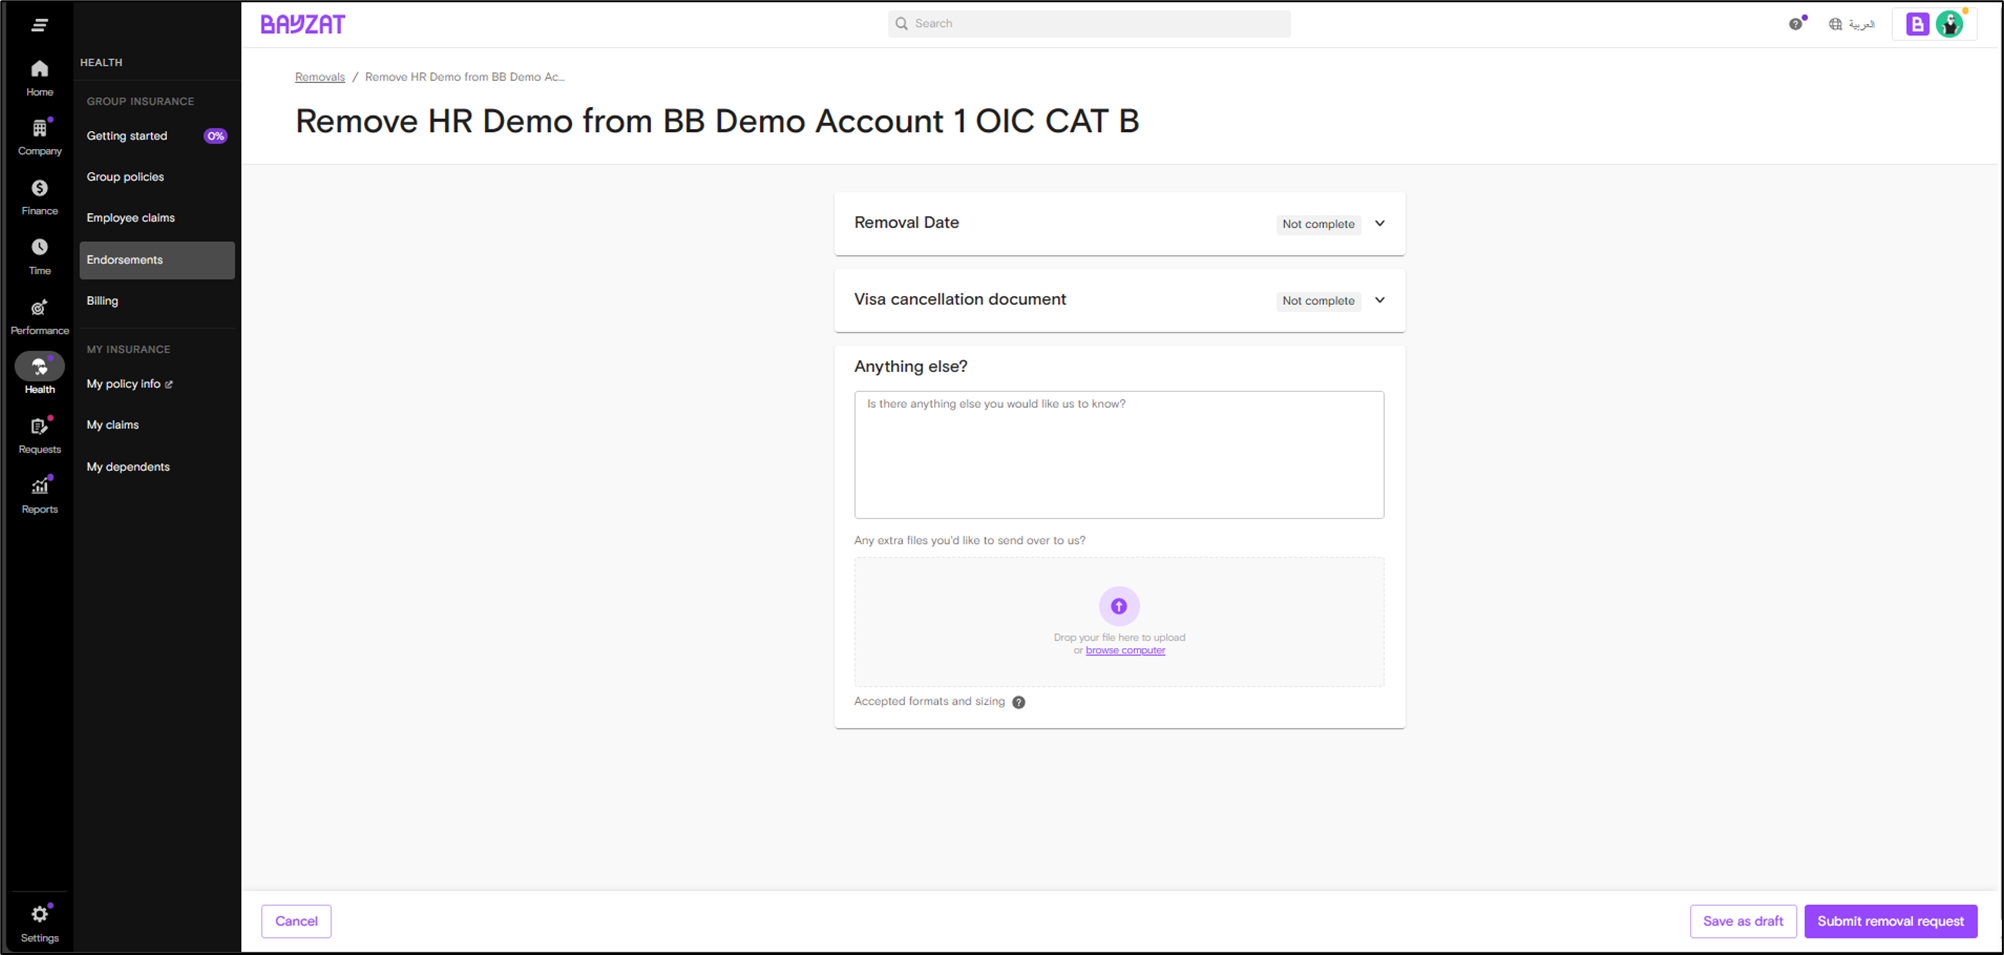The image size is (2004, 955).
Task: Switch language to Arabic
Action: 1851,24
